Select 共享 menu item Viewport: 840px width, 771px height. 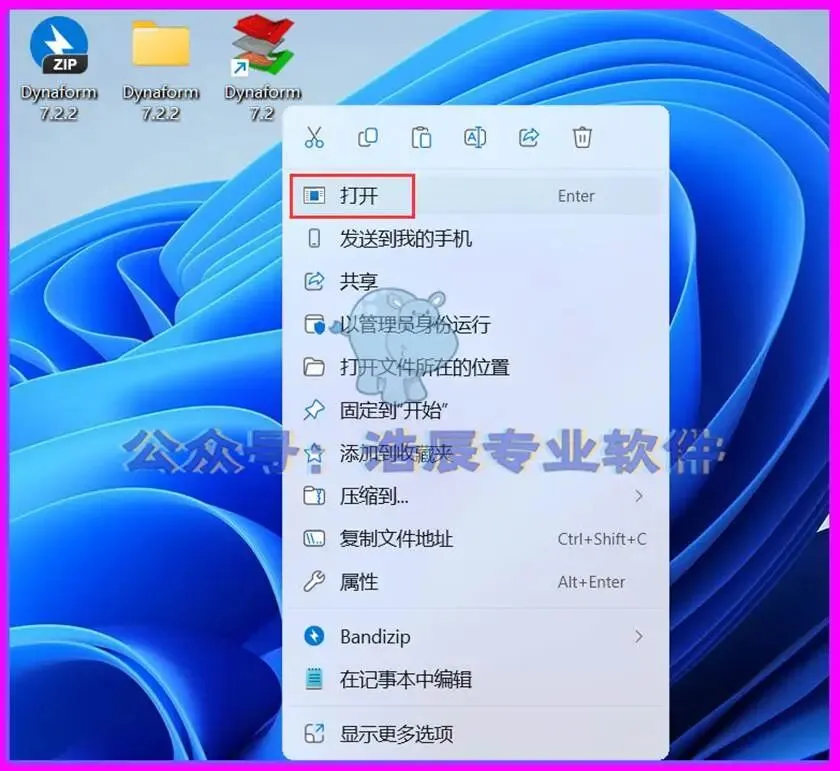click(475, 281)
